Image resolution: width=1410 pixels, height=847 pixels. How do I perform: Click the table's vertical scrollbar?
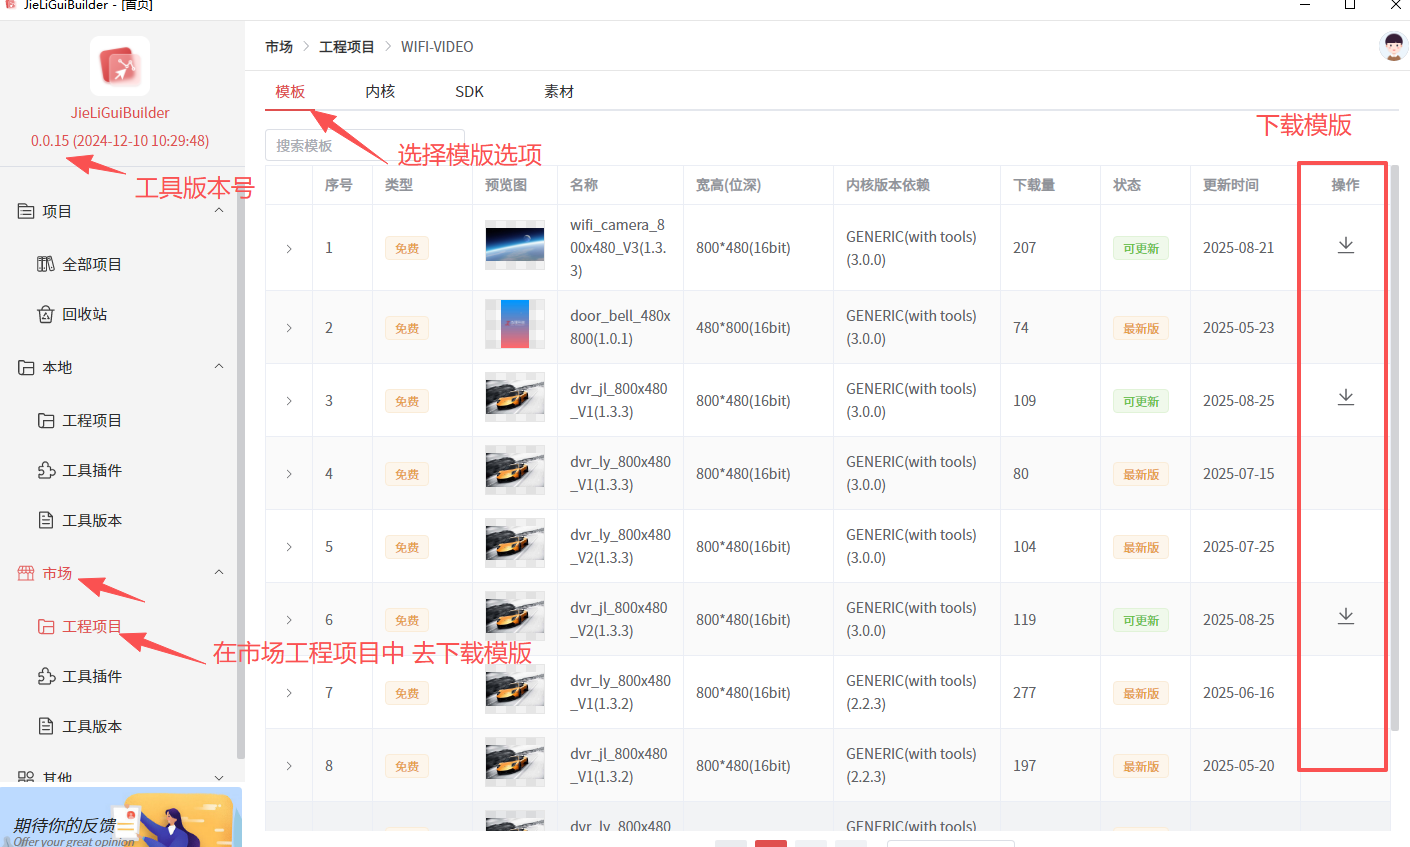[1395, 448]
